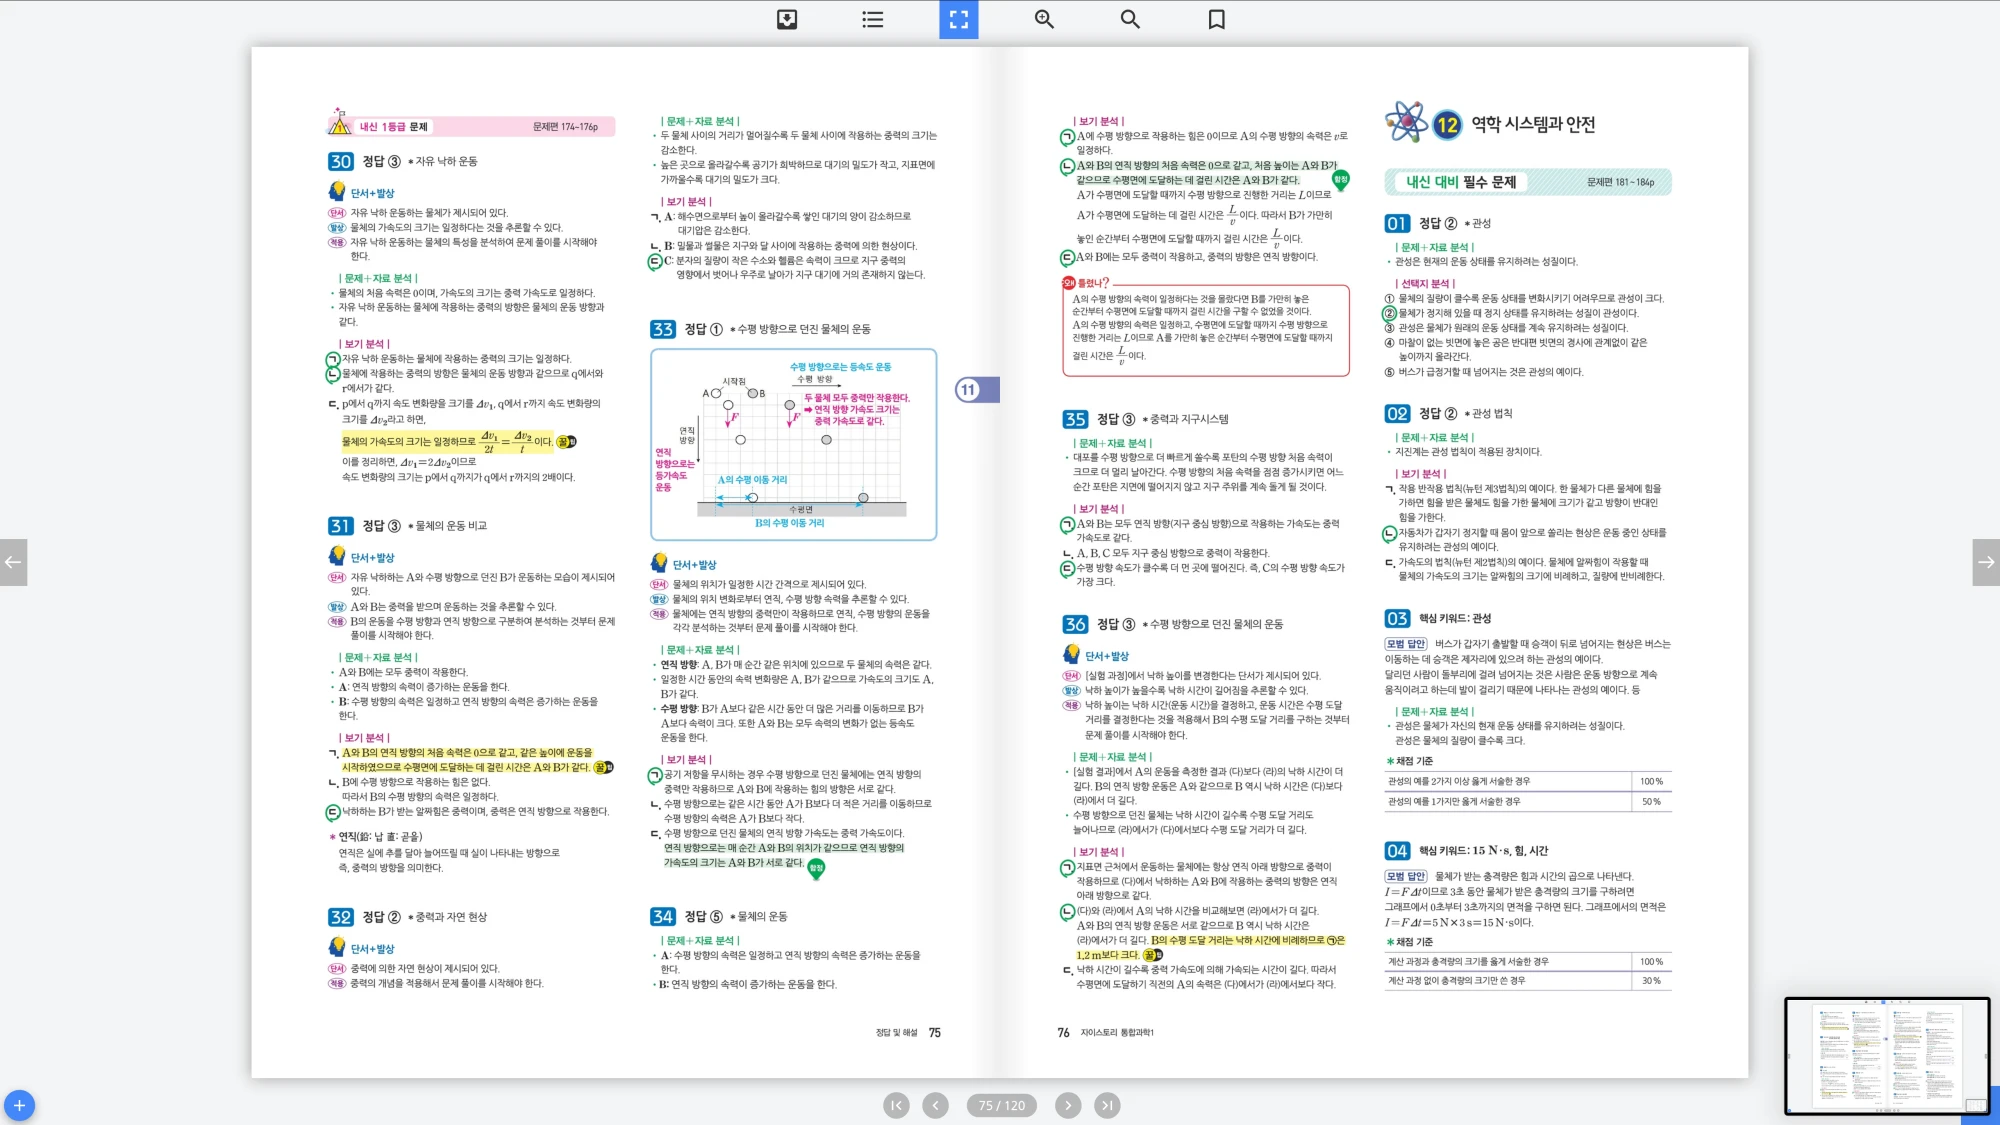Open the search tool
2000x1125 pixels.
[x=1130, y=19]
